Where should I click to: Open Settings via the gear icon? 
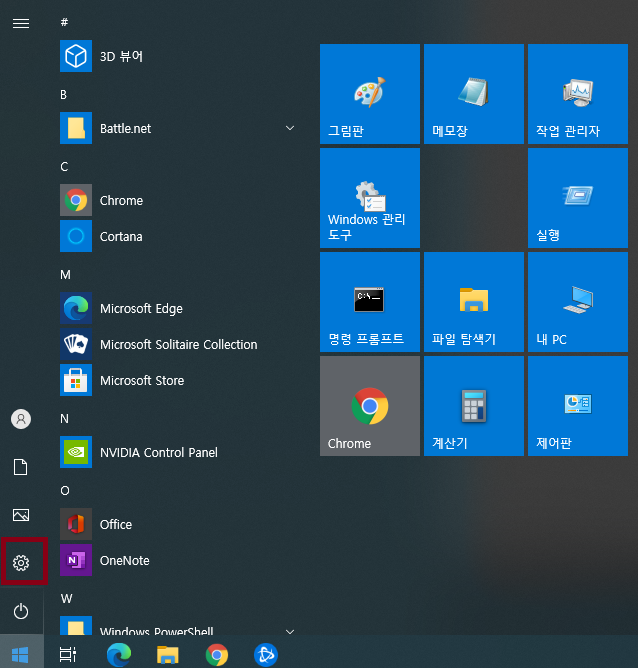point(21,563)
